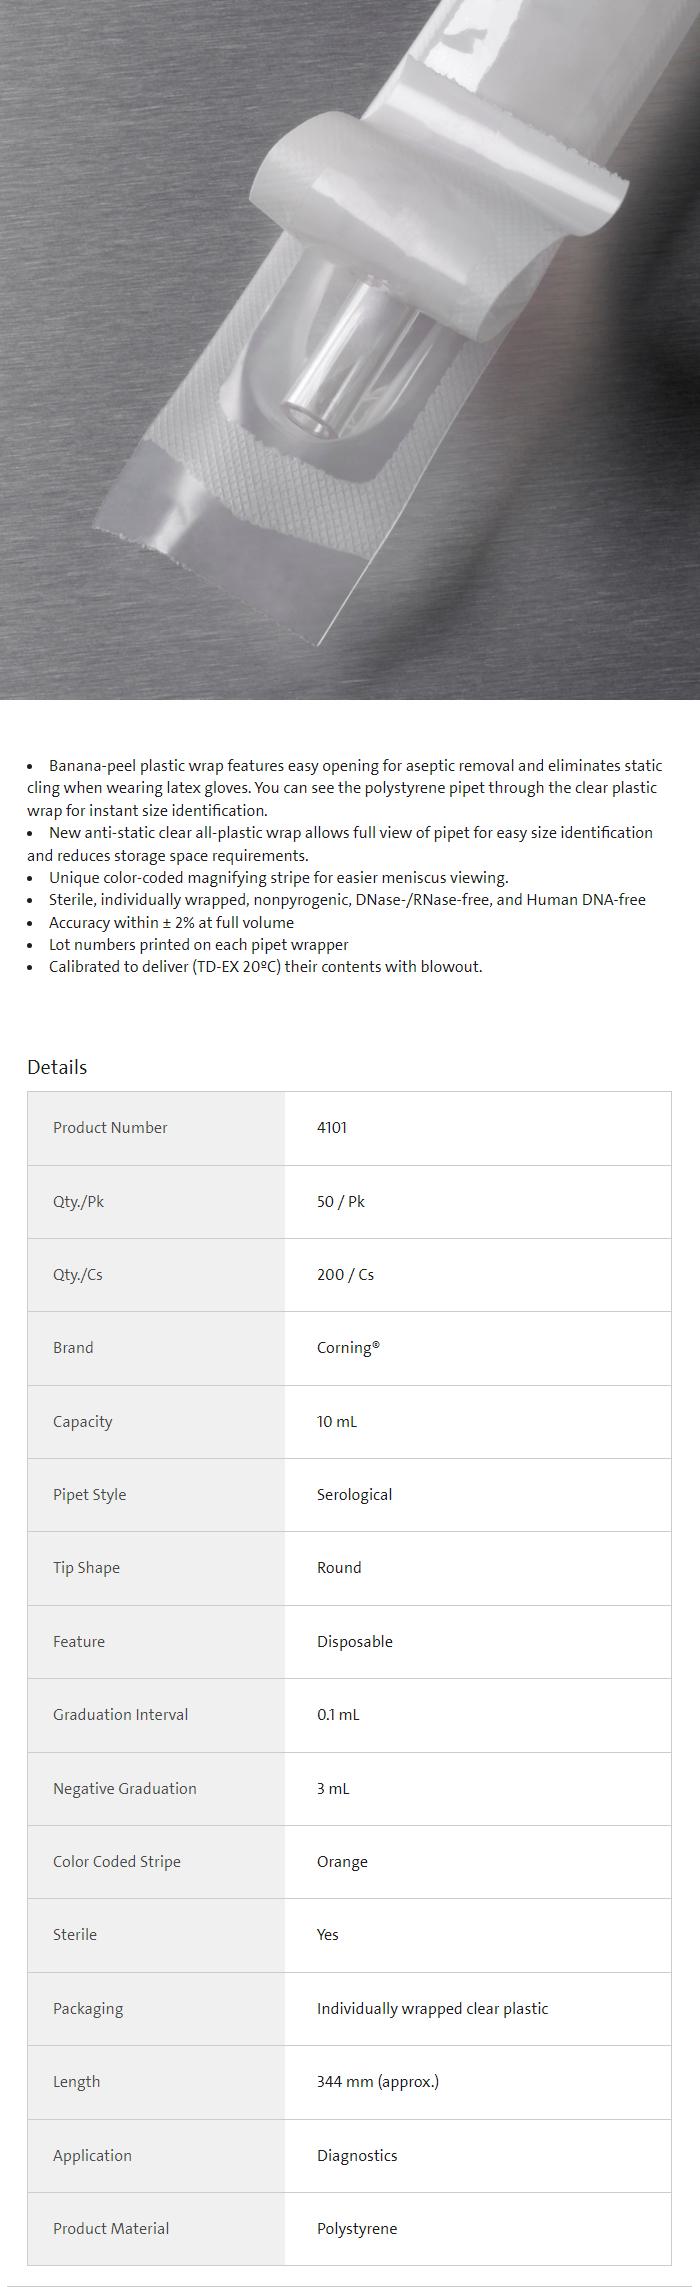Select the Corning® brand value
The width and height of the screenshot is (700, 2287).
[348, 1348]
